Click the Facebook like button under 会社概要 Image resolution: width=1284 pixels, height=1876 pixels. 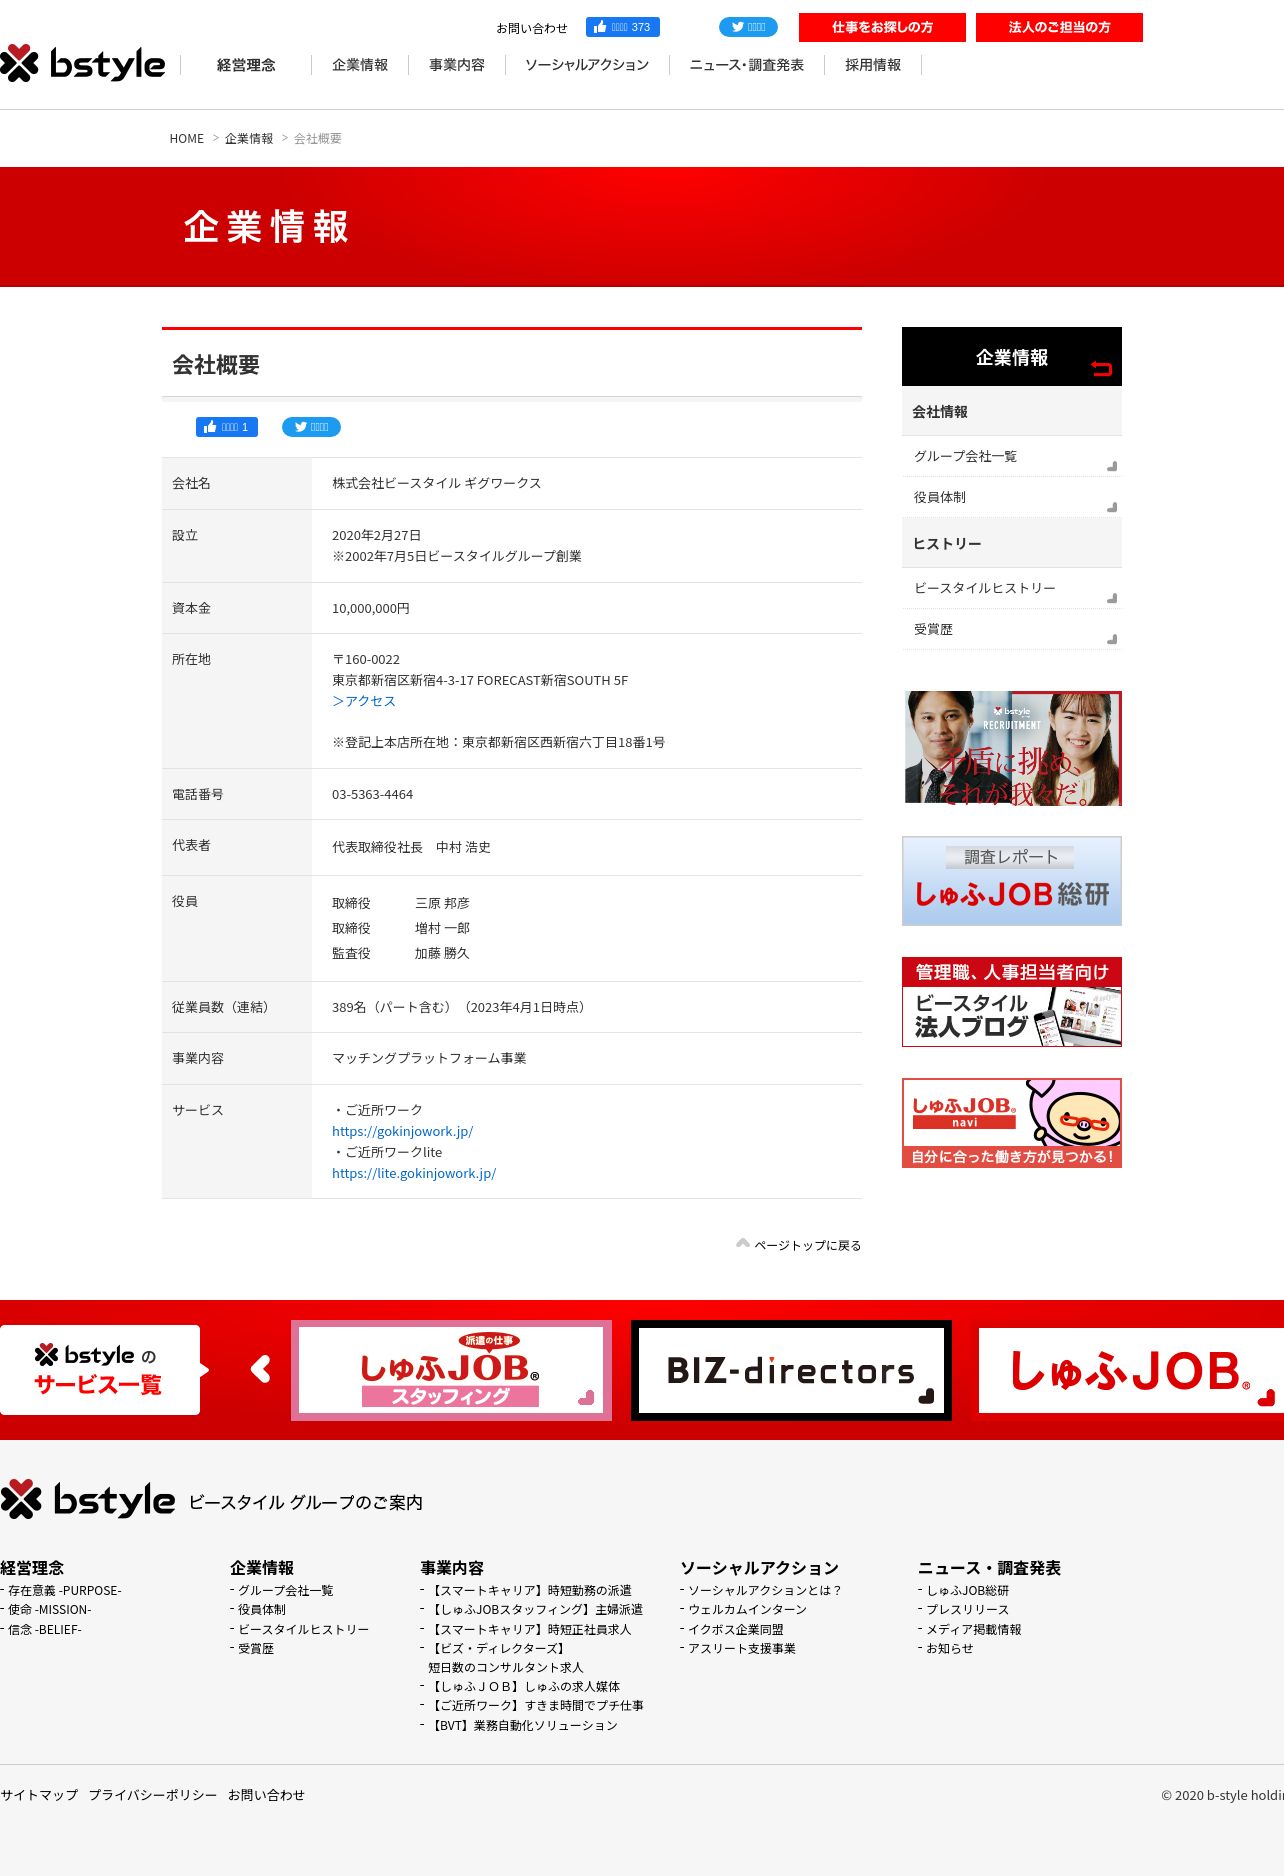tap(227, 427)
